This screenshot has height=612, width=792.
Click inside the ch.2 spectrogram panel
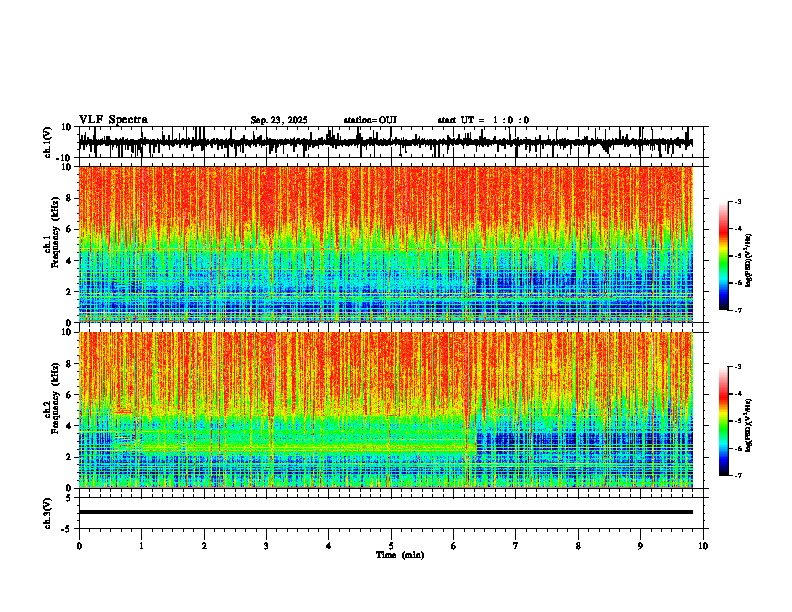[x=385, y=410]
